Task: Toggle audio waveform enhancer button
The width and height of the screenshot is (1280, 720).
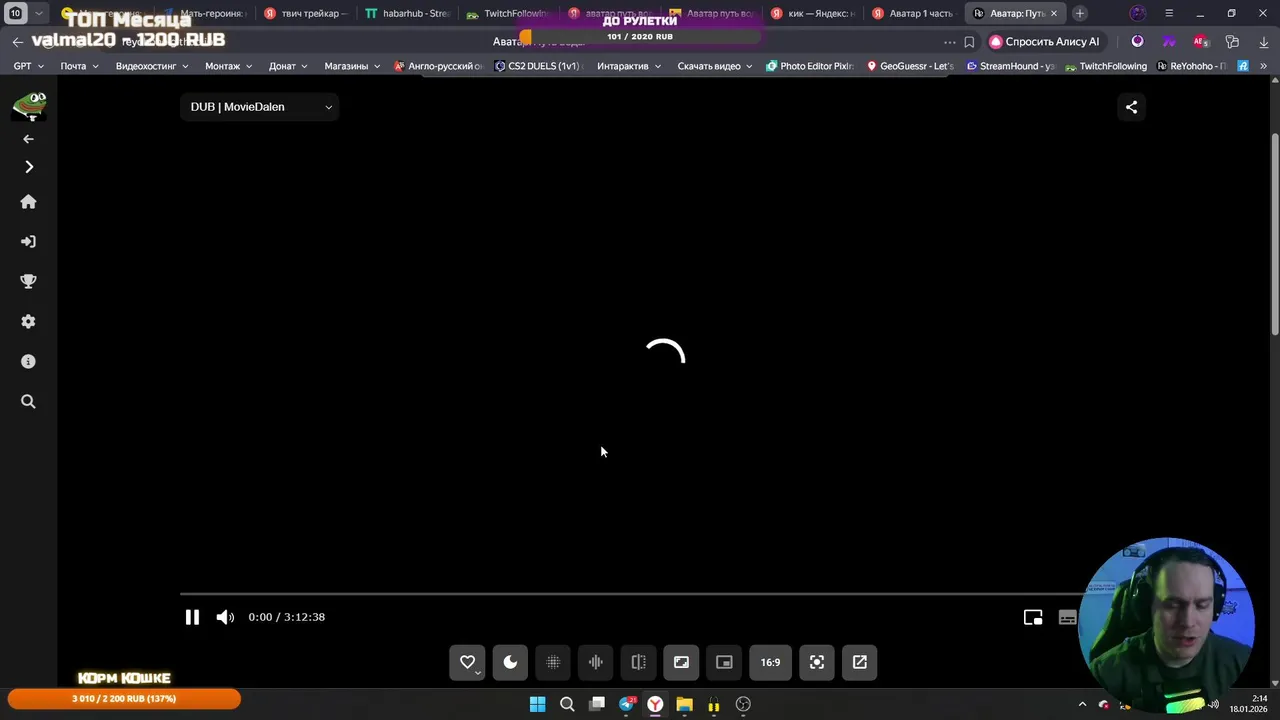Action: (x=596, y=662)
